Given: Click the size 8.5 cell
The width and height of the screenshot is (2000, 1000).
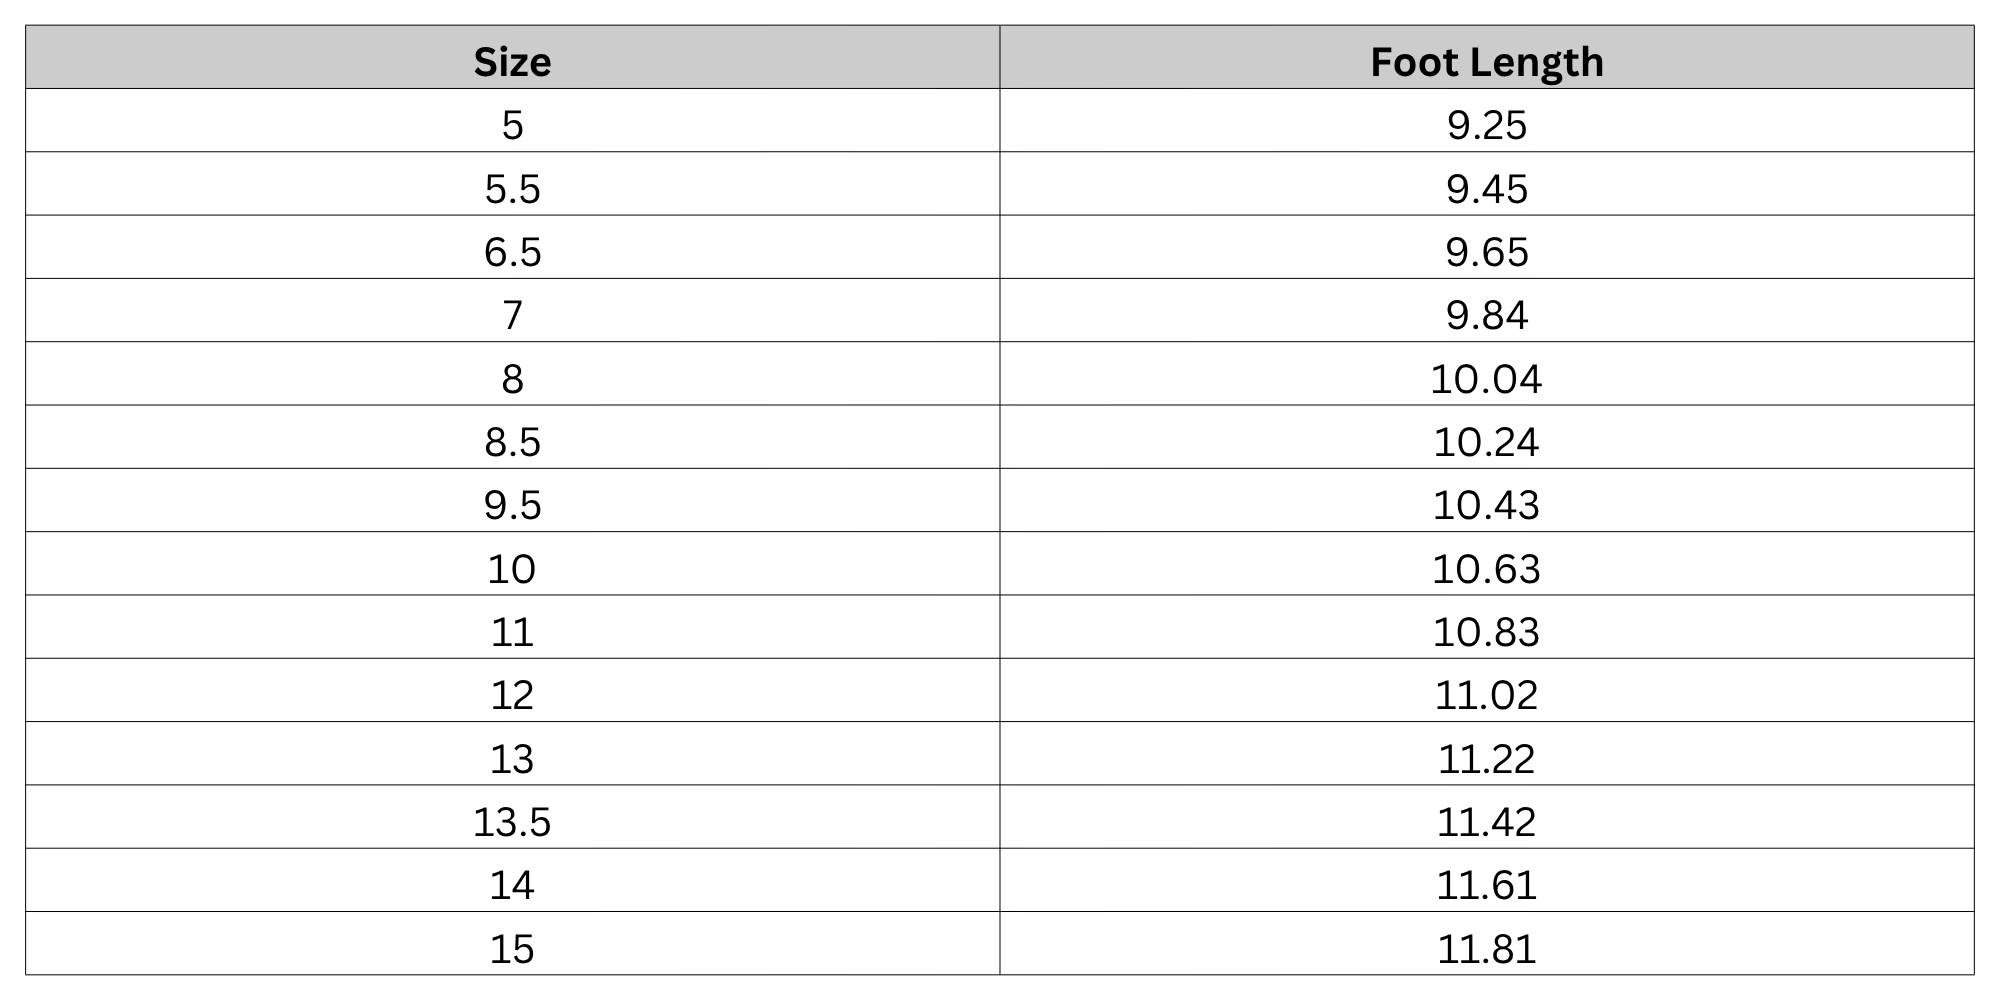Looking at the screenshot, I should pos(512,437).
